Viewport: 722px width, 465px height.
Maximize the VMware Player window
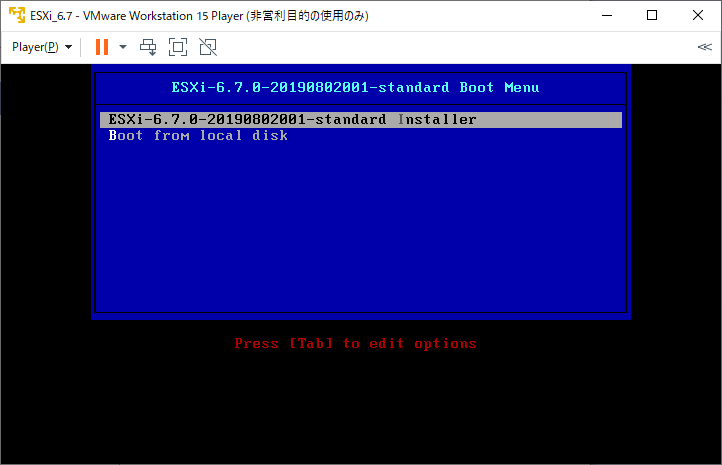tap(652, 16)
